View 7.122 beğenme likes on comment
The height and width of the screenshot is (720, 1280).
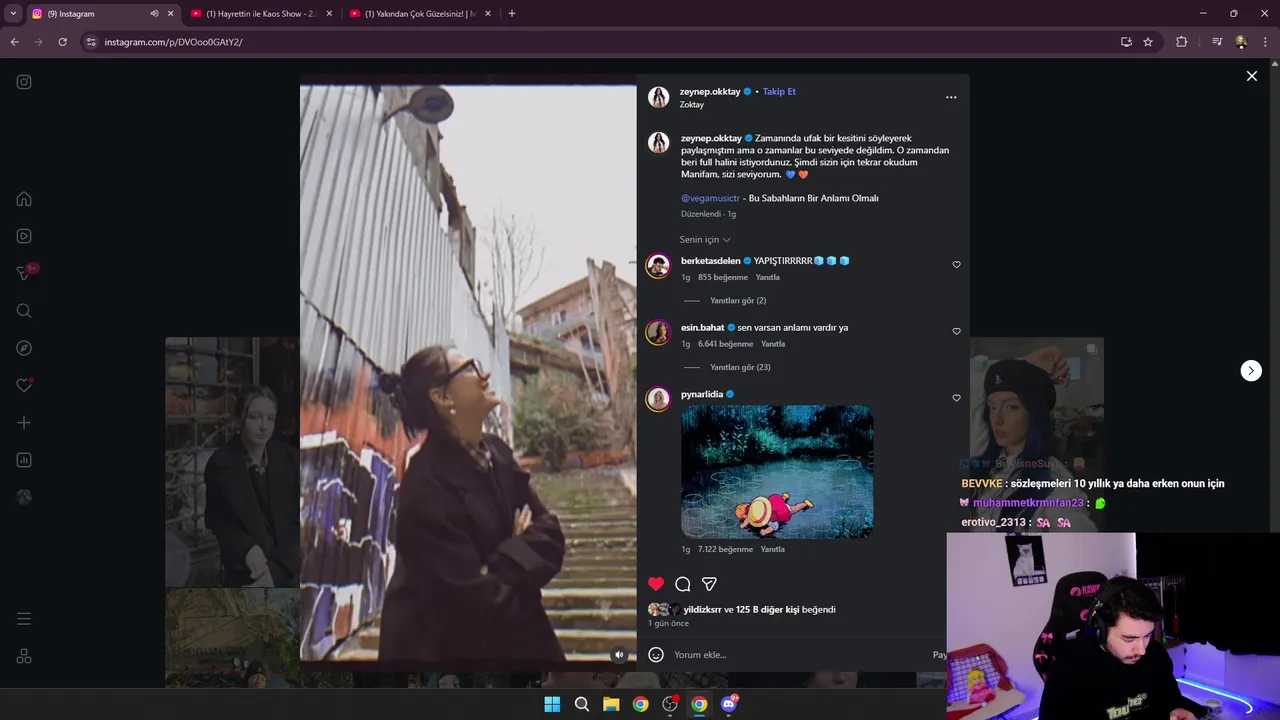click(x=725, y=549)
